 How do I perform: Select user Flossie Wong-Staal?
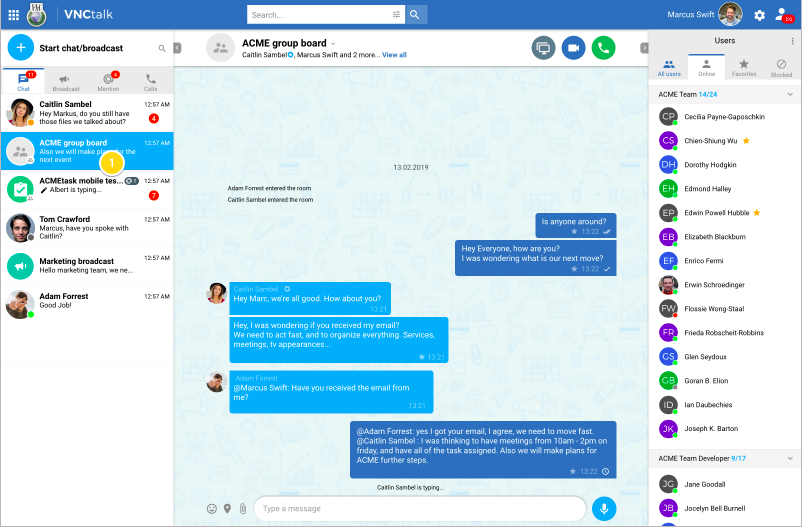pos(724,309)
